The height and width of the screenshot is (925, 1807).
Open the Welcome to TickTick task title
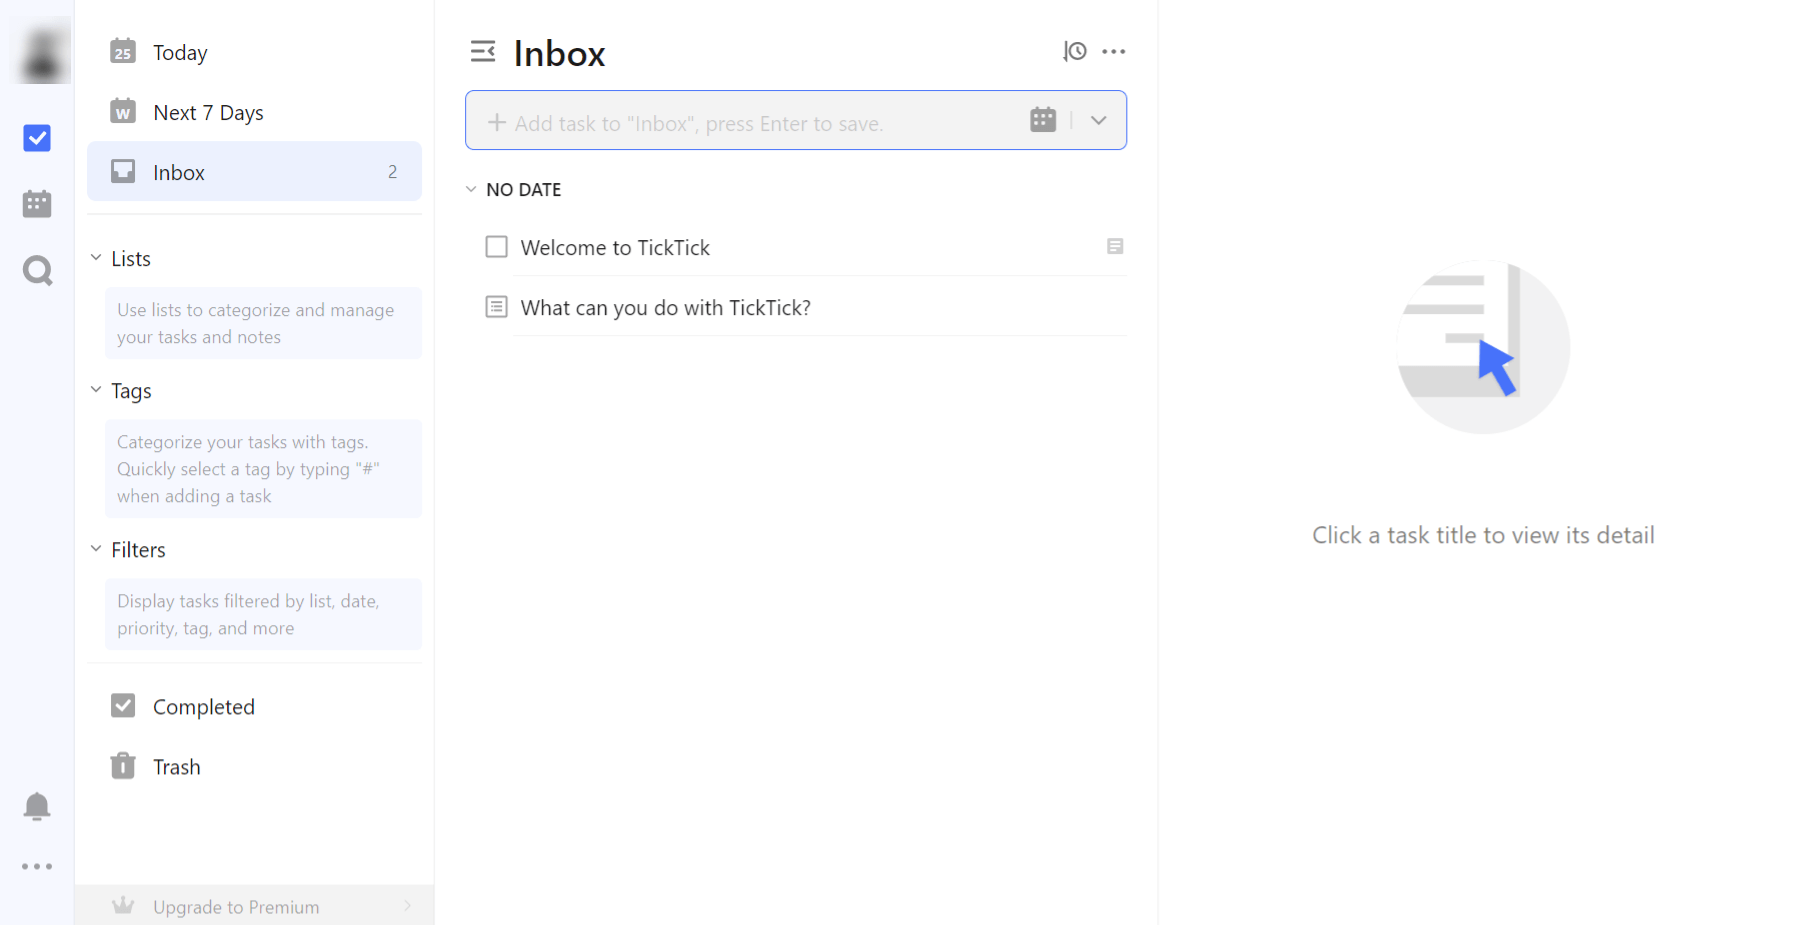pos(615,248)
